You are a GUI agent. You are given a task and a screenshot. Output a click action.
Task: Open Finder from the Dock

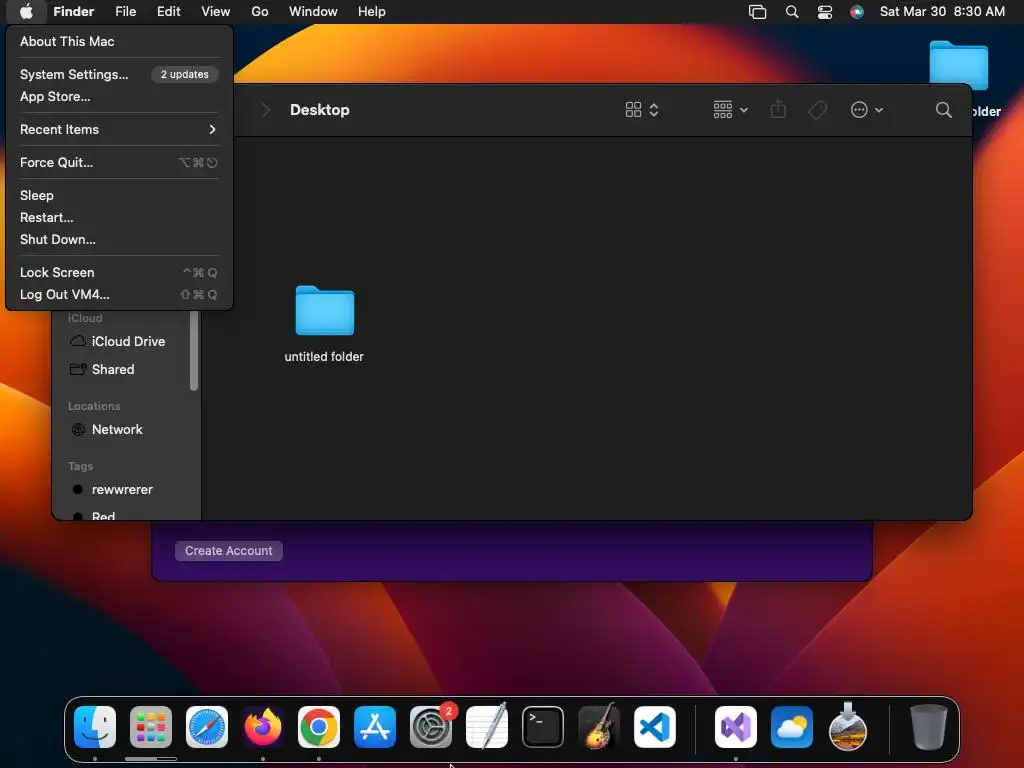95,727
